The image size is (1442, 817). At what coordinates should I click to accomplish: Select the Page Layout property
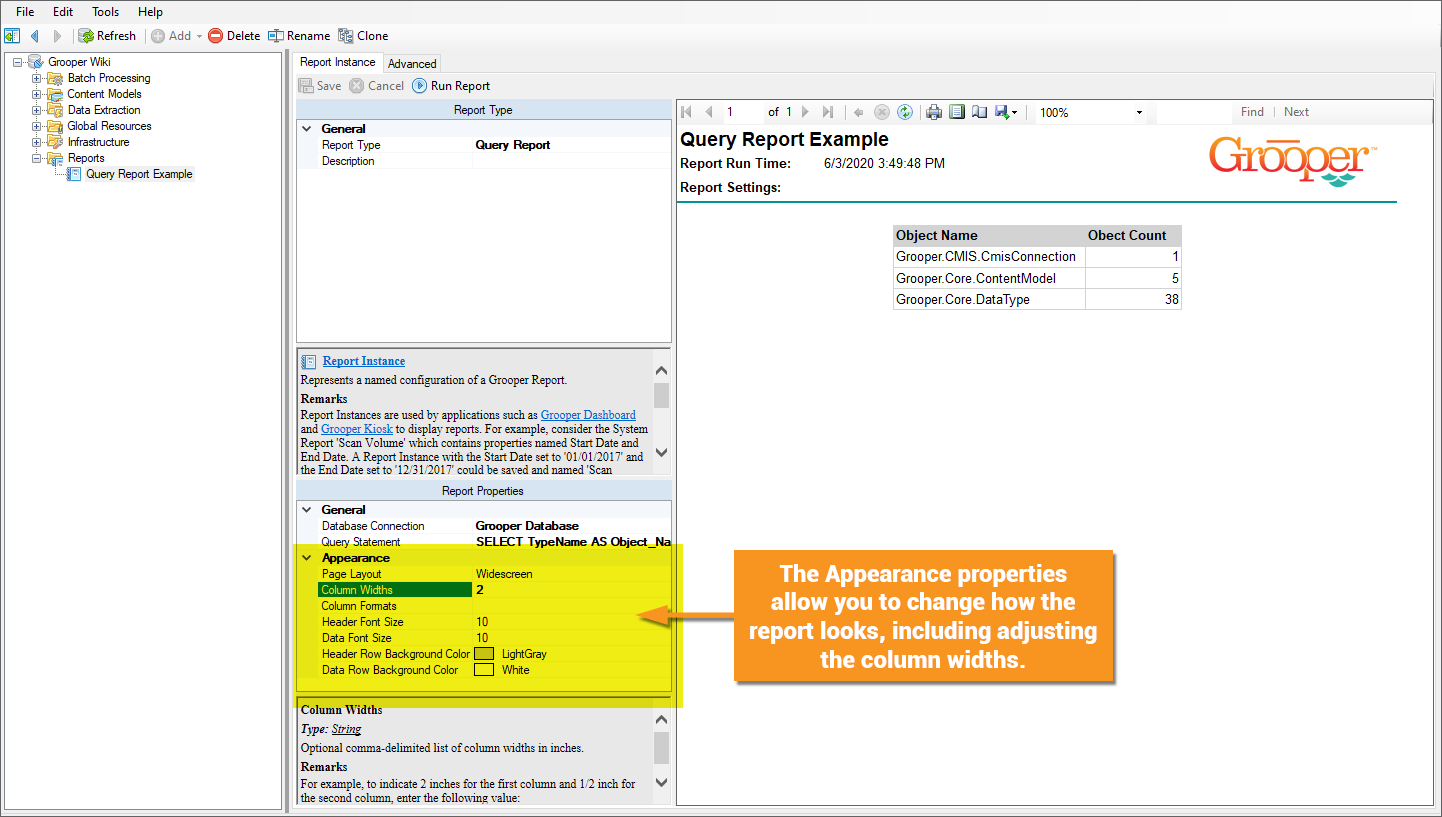[x=484, y=574]
